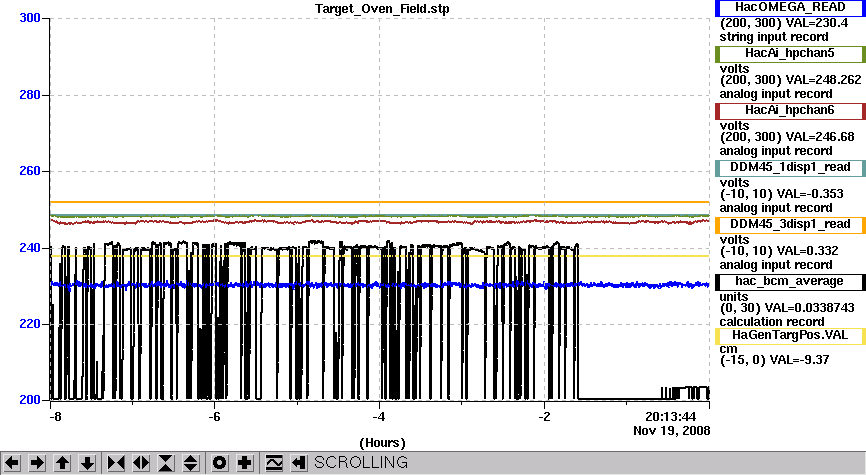The width and height of the screenshot is (866, 475).
Task: Click the -6 label on the time axis
Action: click(x=214, y=416)
